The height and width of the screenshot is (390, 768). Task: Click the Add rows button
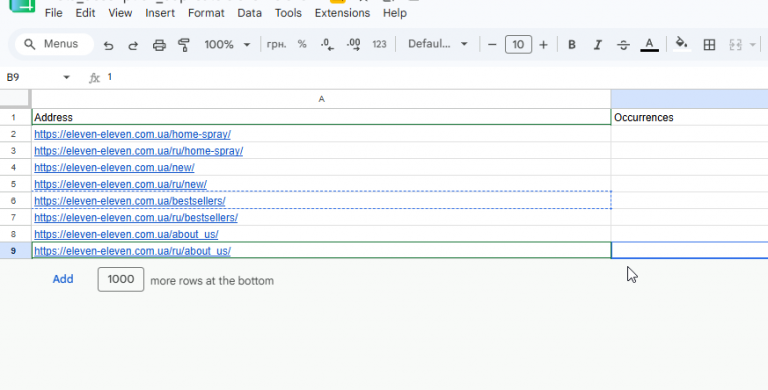[x=63, y=279]
